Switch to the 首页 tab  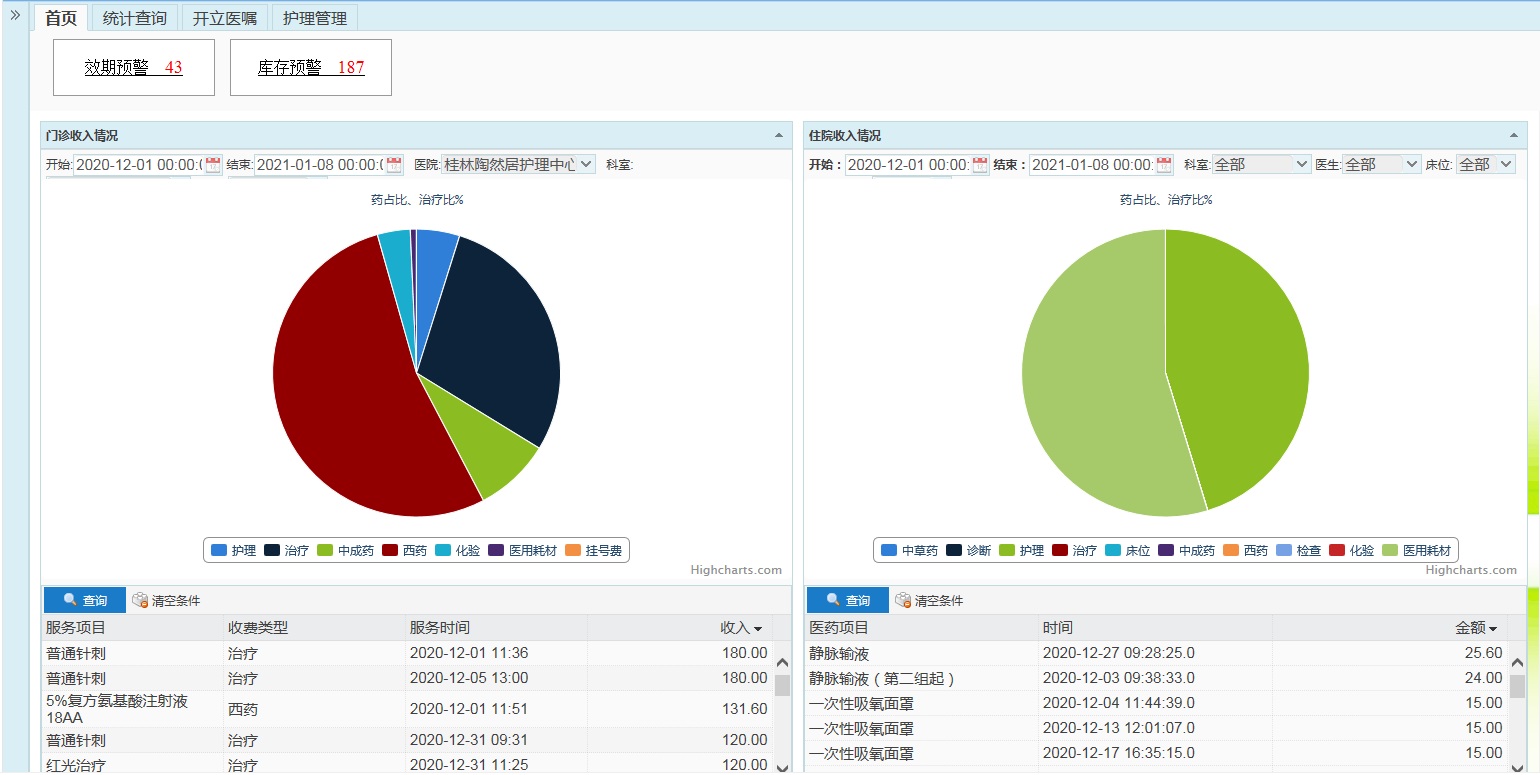[61, 18]
